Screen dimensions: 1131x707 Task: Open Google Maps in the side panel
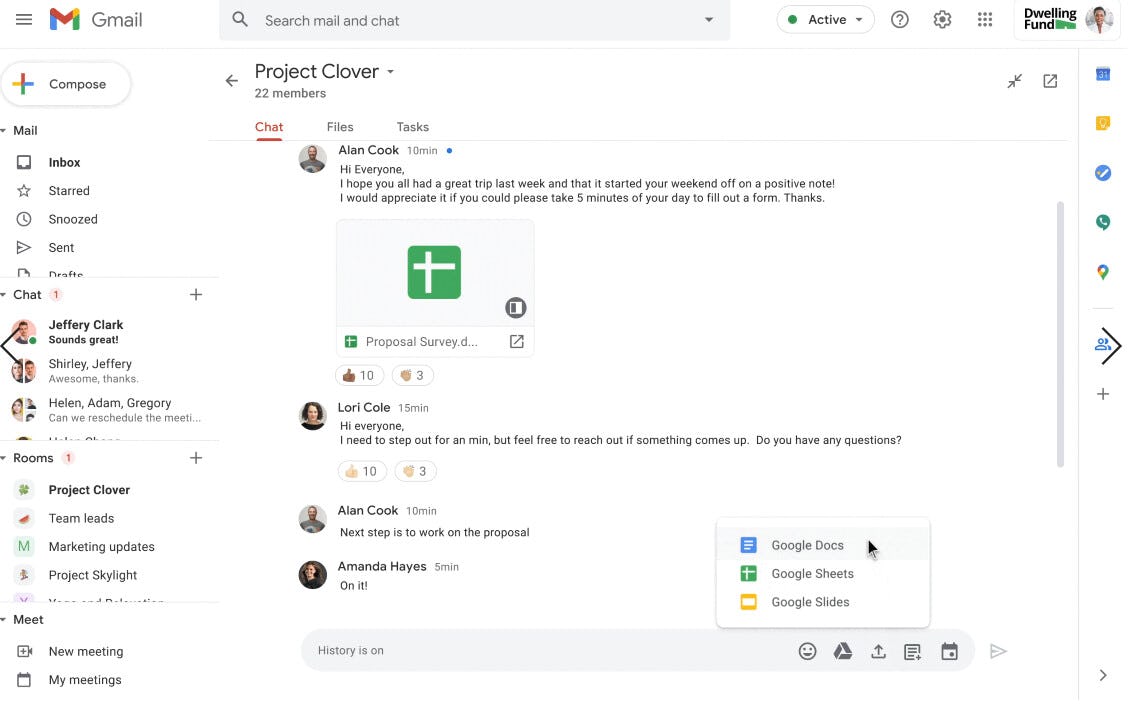pos(1102,271)
